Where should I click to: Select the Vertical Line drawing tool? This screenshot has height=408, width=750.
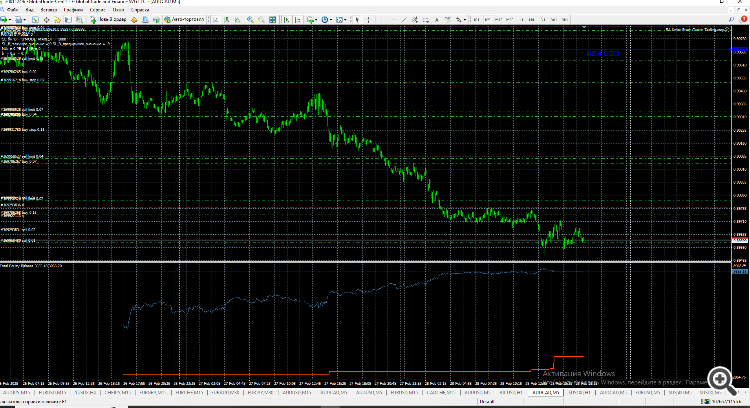coord(382,20)
